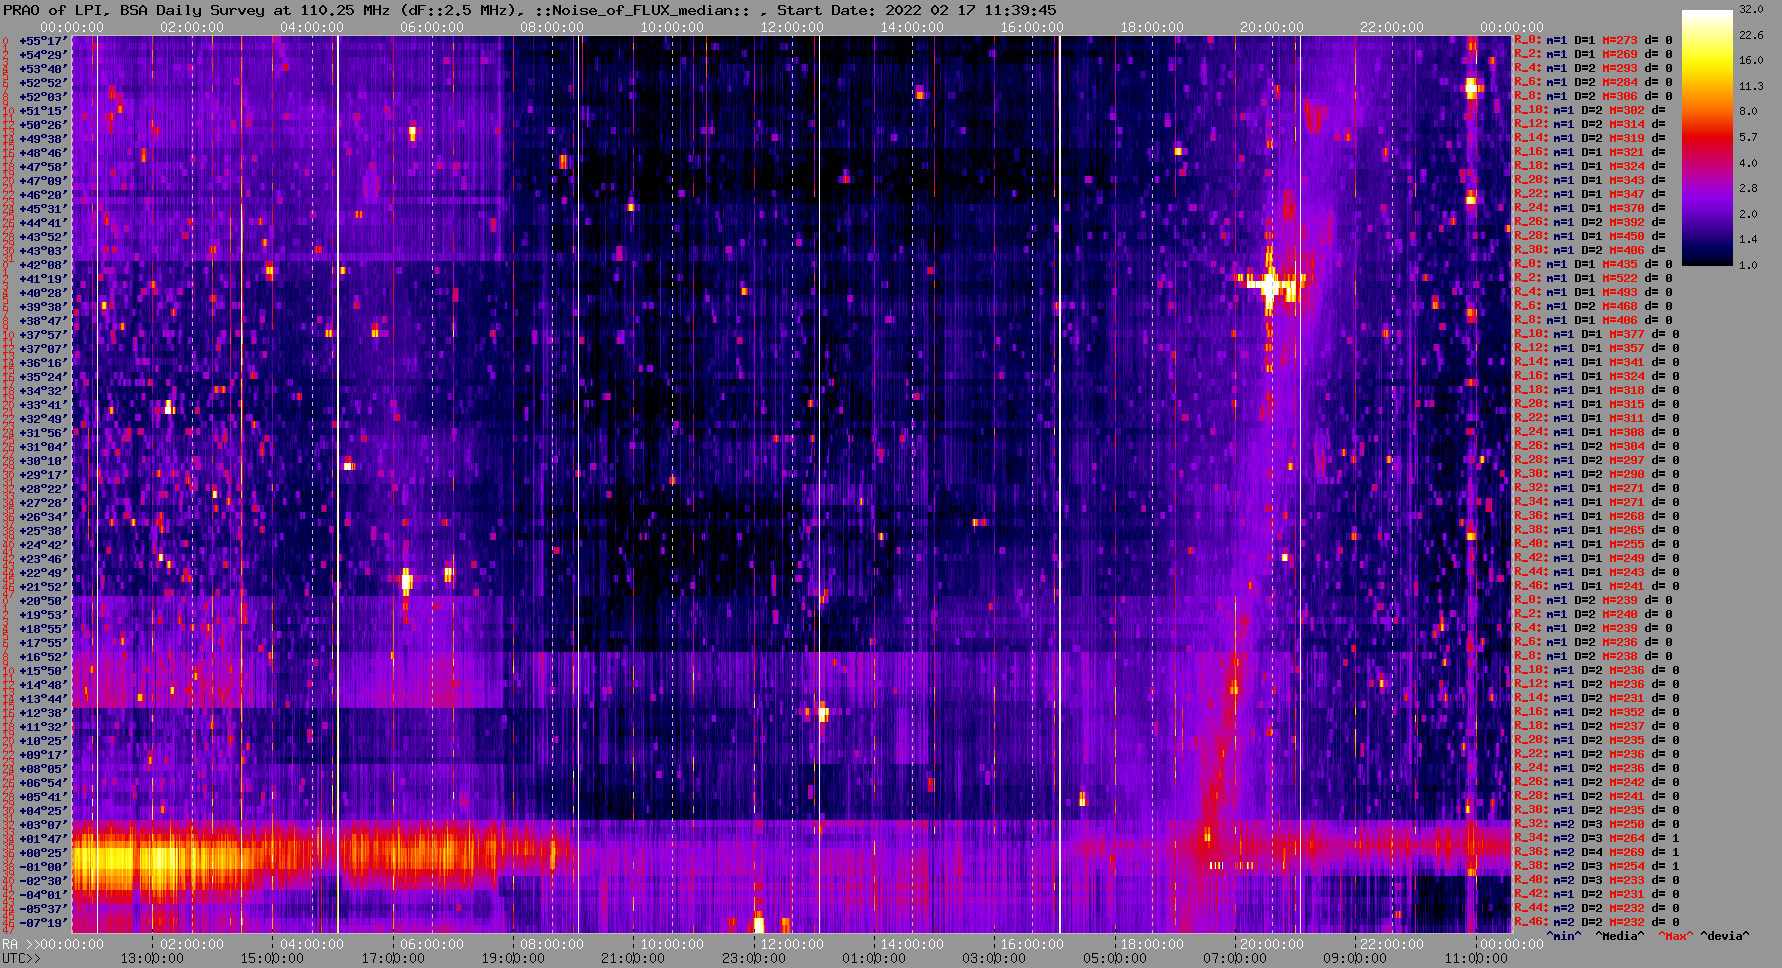Screen dimensions: 1782x968
Task: Click the +31°04' declination label
Action: (42, 447)
